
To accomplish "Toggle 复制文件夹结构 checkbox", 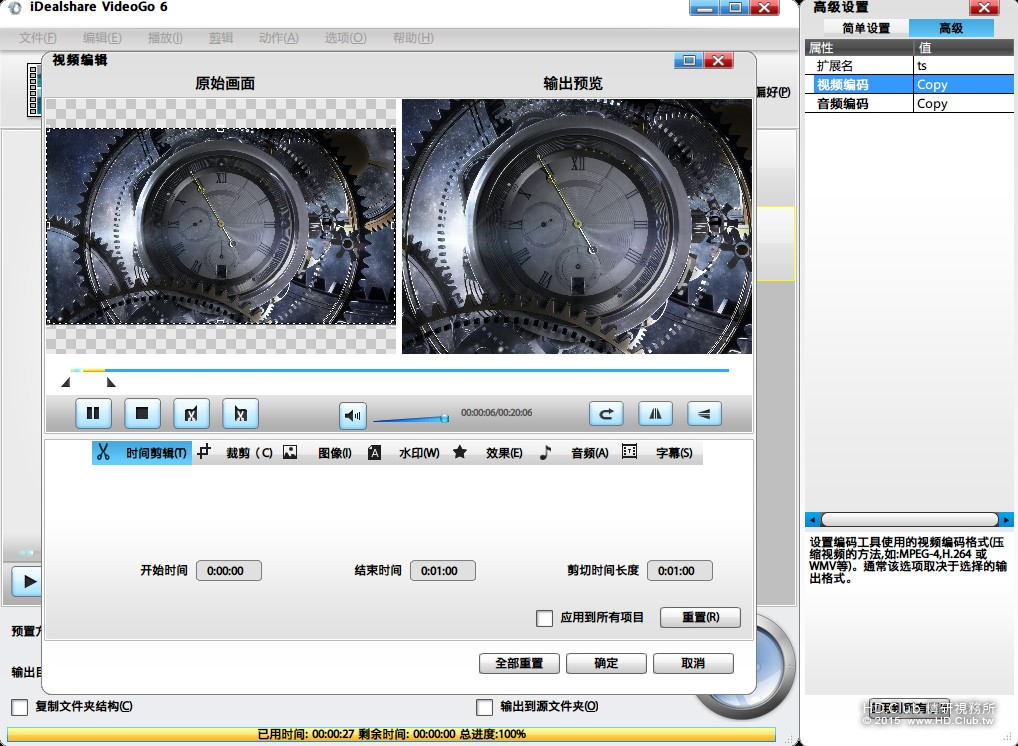I will coord(19,707).
